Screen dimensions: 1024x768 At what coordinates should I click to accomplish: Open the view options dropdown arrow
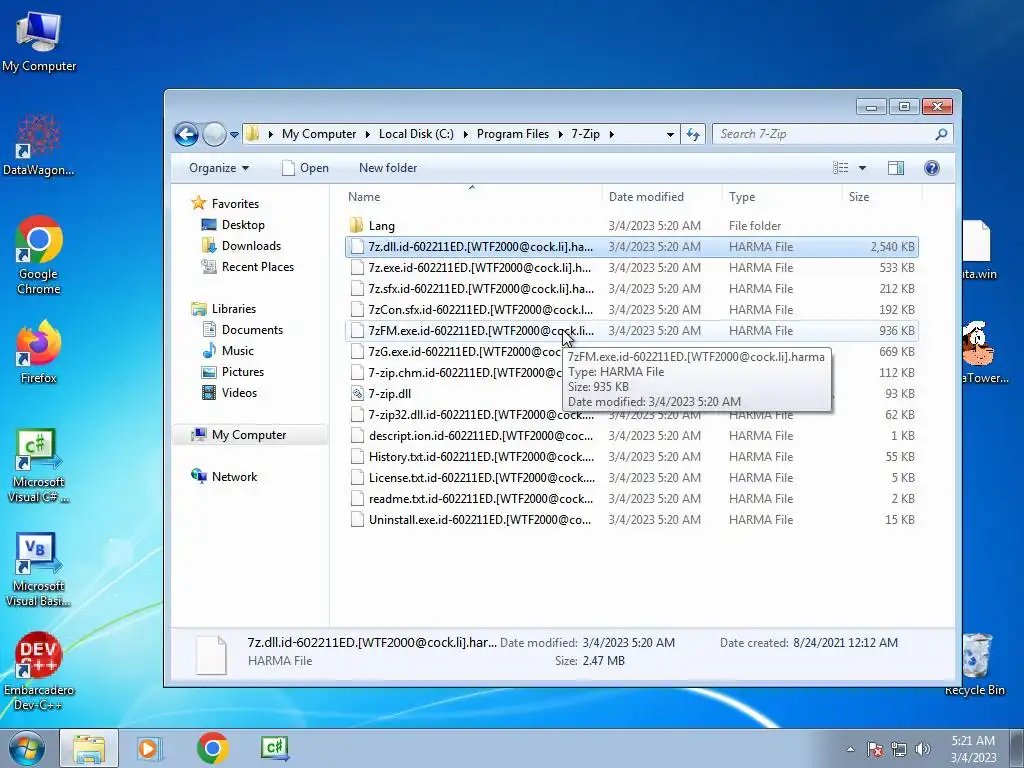(862, 168)
